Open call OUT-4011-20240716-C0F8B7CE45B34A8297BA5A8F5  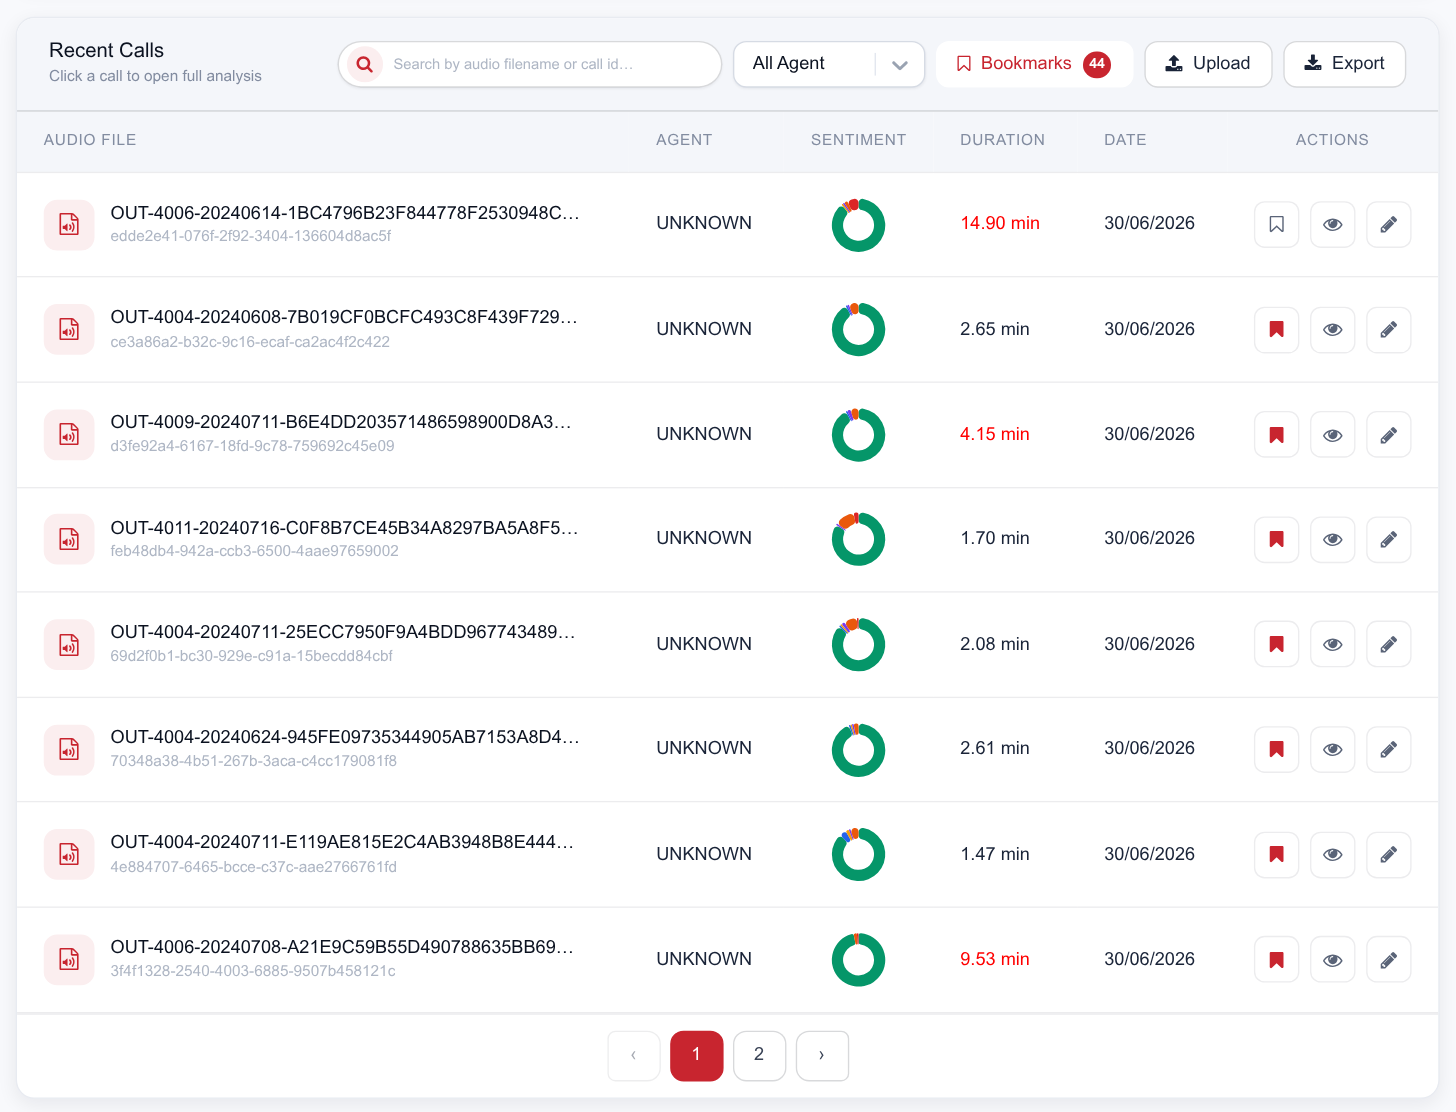[x=344, y=528]
